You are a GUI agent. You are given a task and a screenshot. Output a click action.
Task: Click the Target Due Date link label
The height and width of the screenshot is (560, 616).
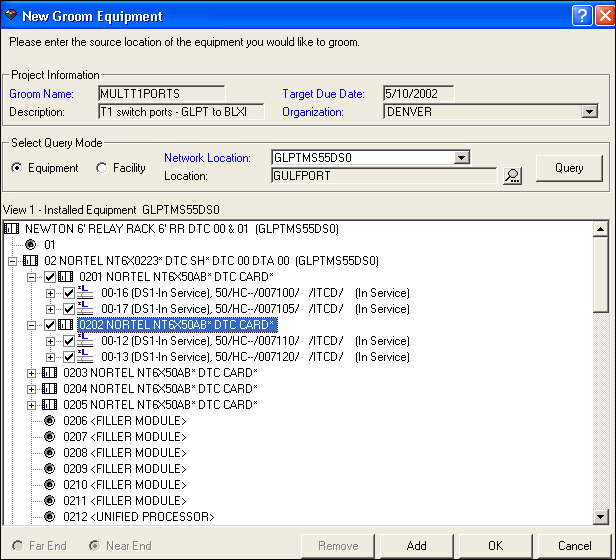tap(323, 94)
